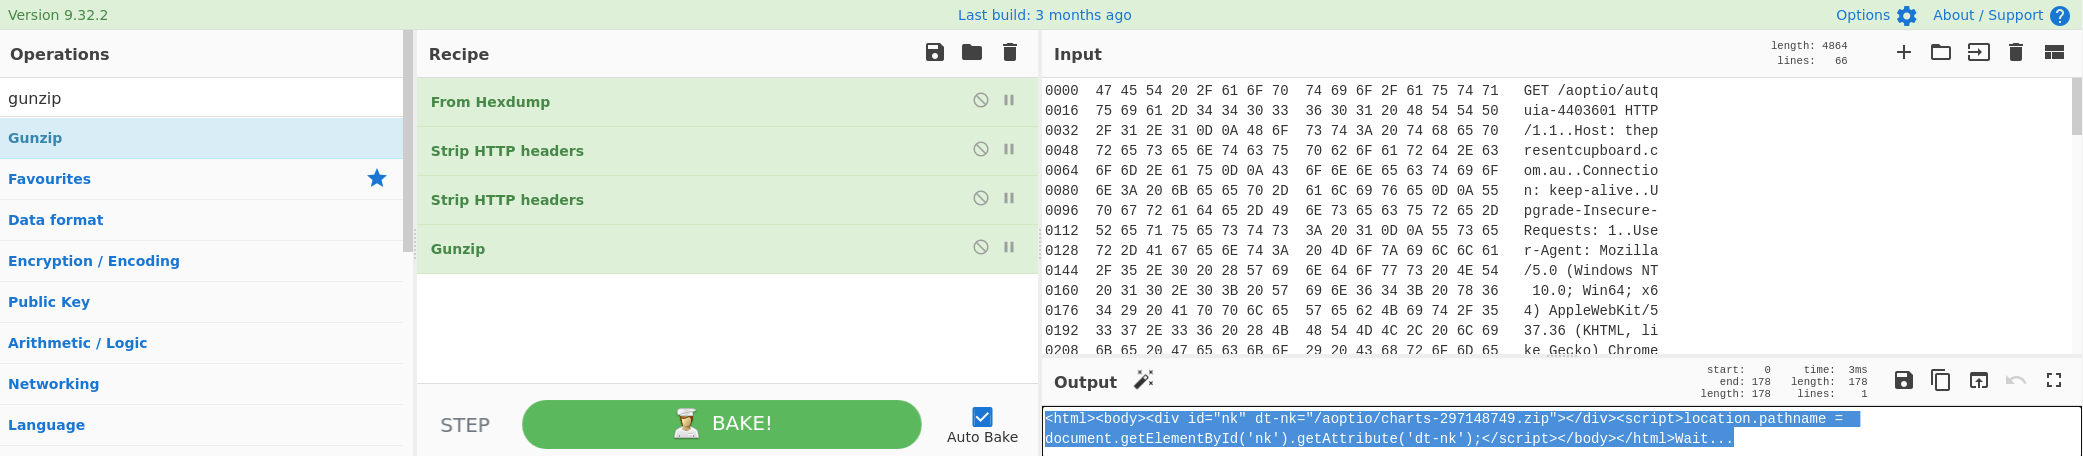The image size is (2083, 456).
Task: Click the hexdump input text area
Action: (x=1555, y=216)
